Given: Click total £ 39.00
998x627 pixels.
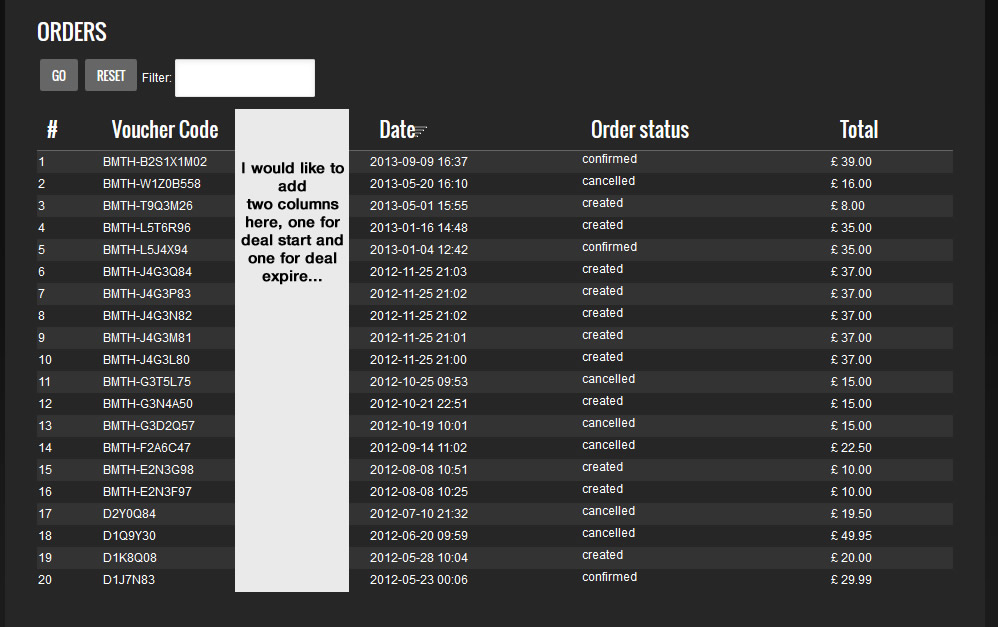Looking at the screenshot, I should pos(851,162).
